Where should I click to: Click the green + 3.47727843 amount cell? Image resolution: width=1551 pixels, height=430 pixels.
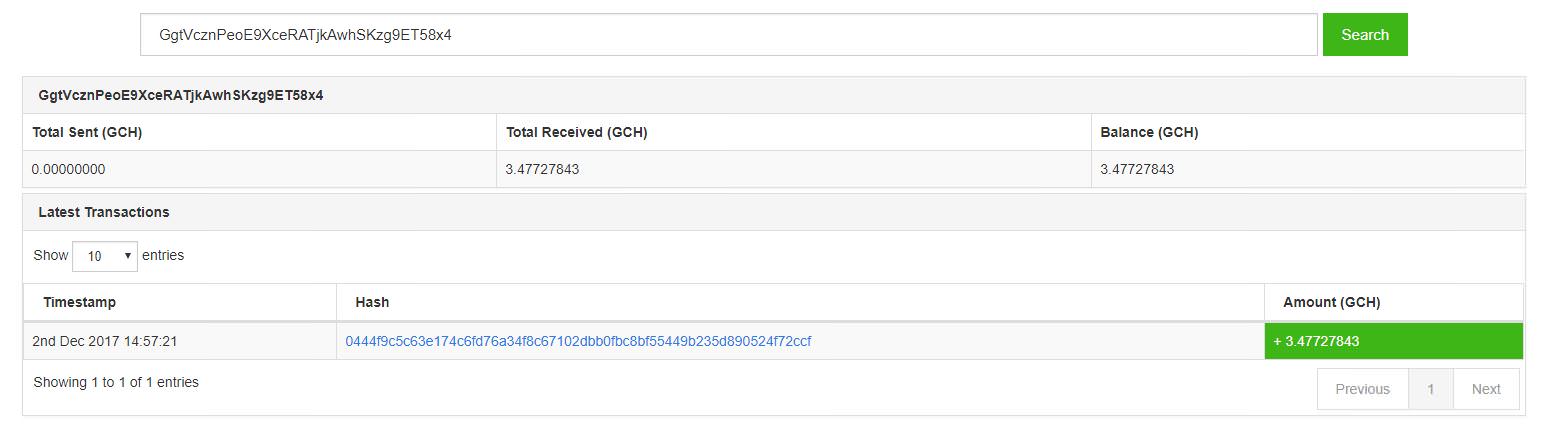[1394, 341]
